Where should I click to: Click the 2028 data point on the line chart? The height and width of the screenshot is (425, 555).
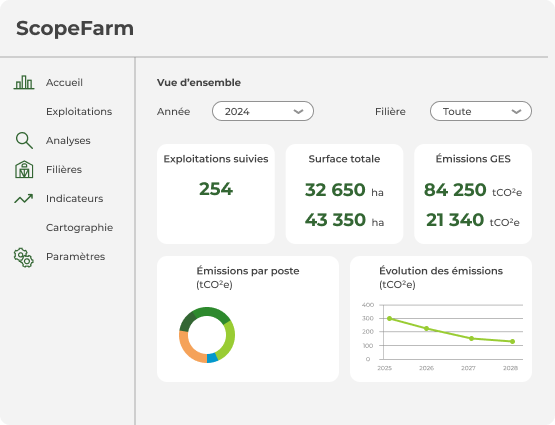click(513, 341)
